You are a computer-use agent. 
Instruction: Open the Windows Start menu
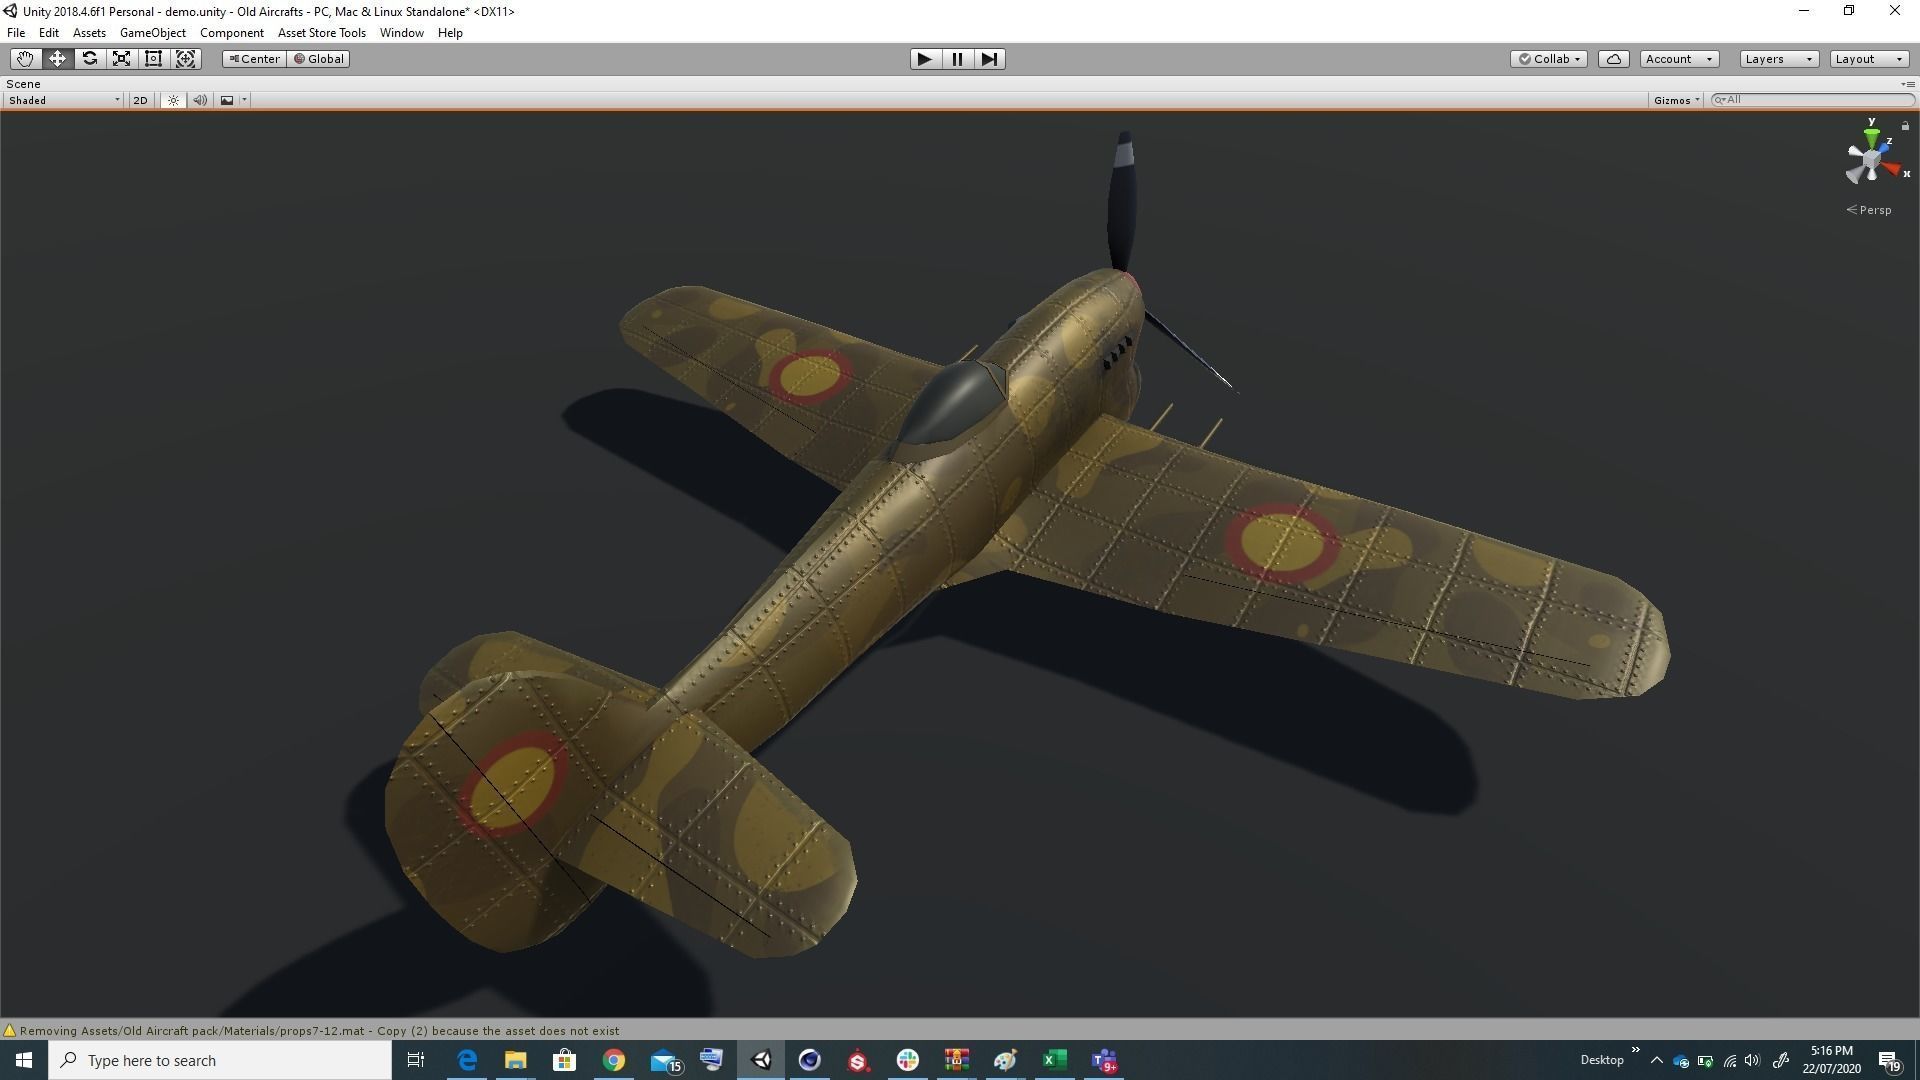click(x=24, y=1060)
